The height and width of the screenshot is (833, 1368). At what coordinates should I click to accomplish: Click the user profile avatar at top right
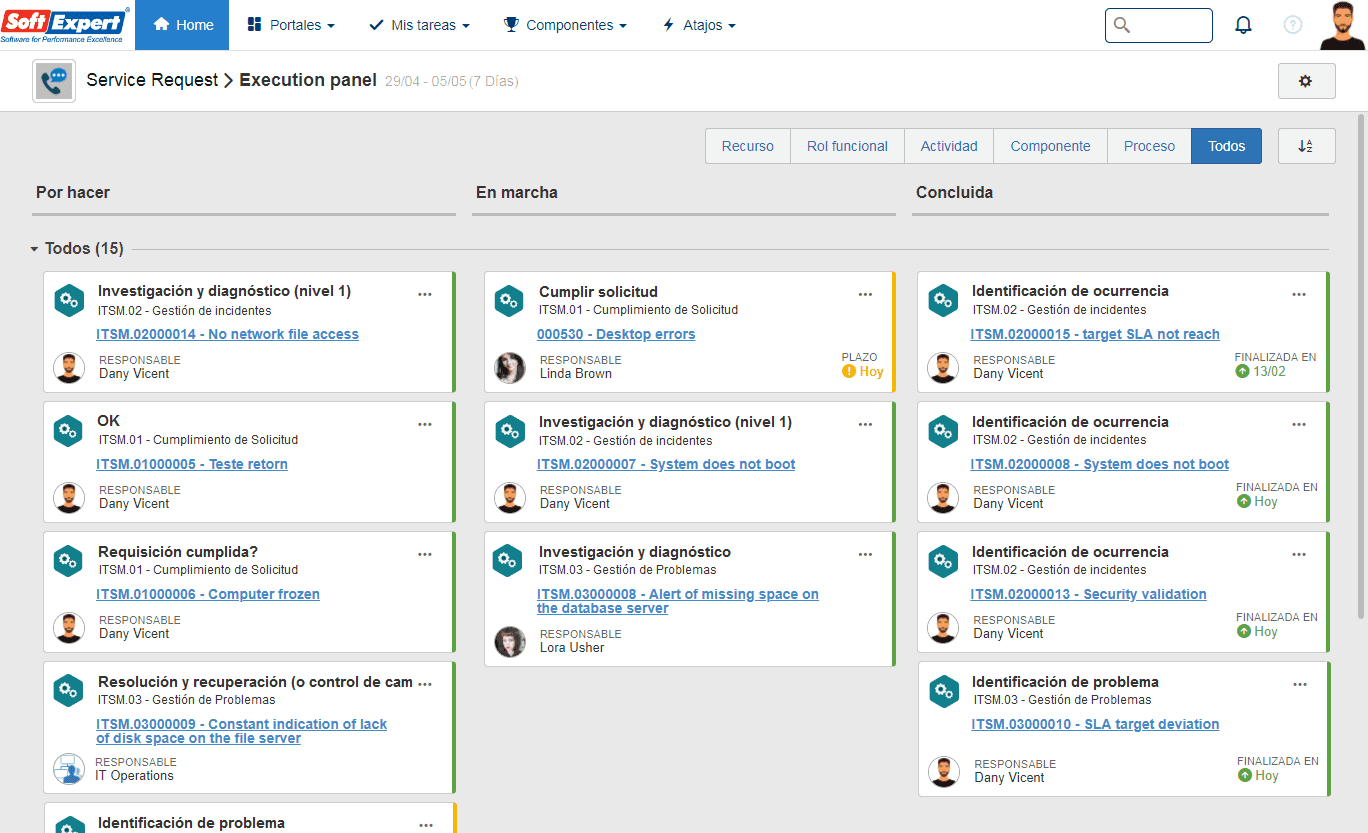[x=1342, y=25]
